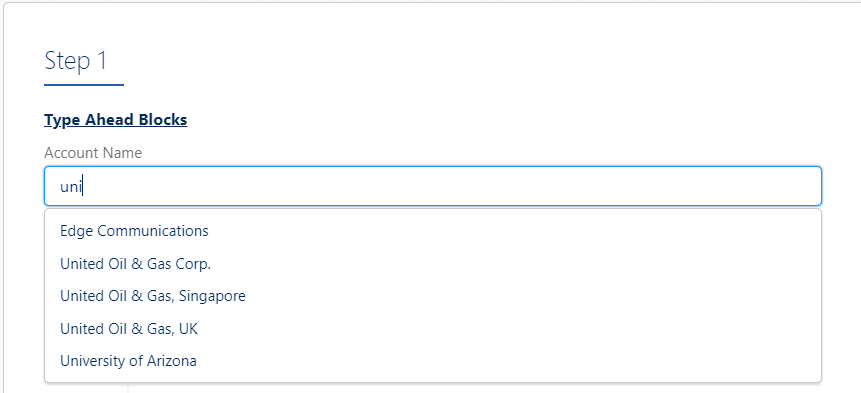The width and height of the screenshot is (861, 393).
Task: Pick the first suggestion, Edge Communications
Action: click(x=433, y=231)
